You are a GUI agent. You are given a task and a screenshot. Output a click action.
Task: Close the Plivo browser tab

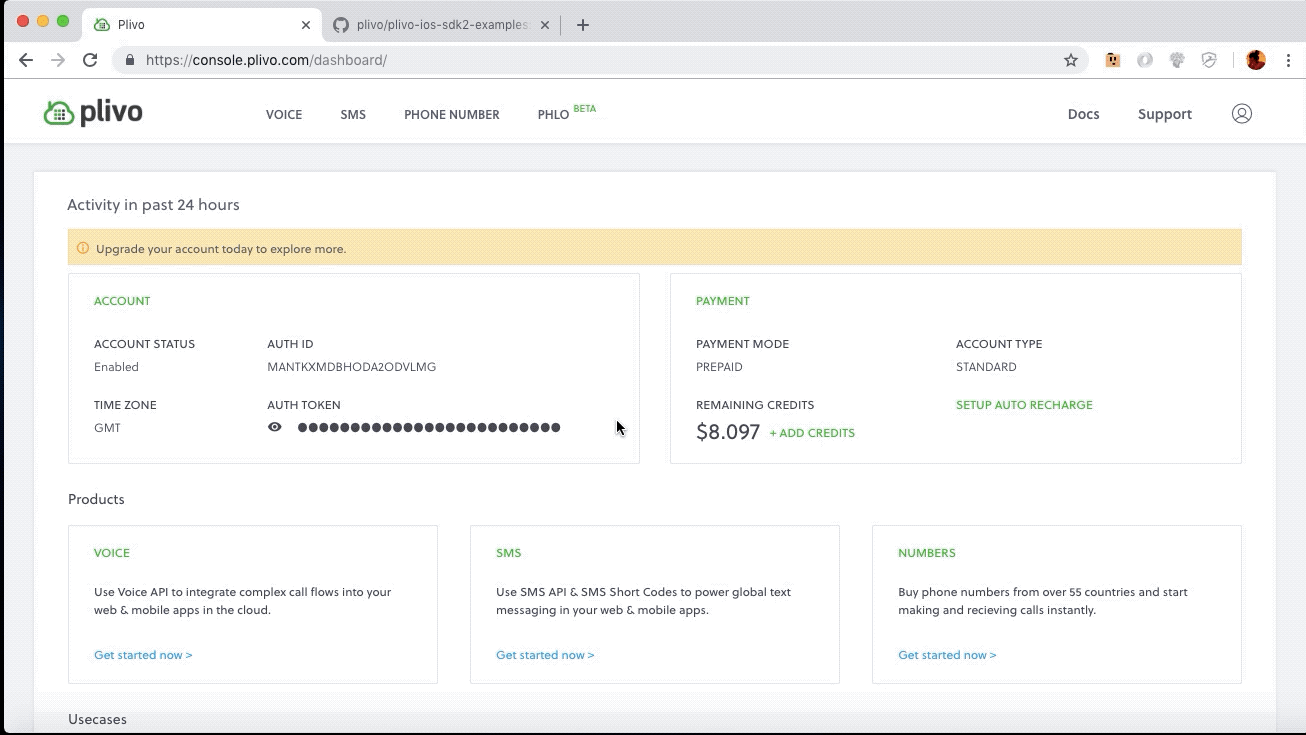pos(306,25)
